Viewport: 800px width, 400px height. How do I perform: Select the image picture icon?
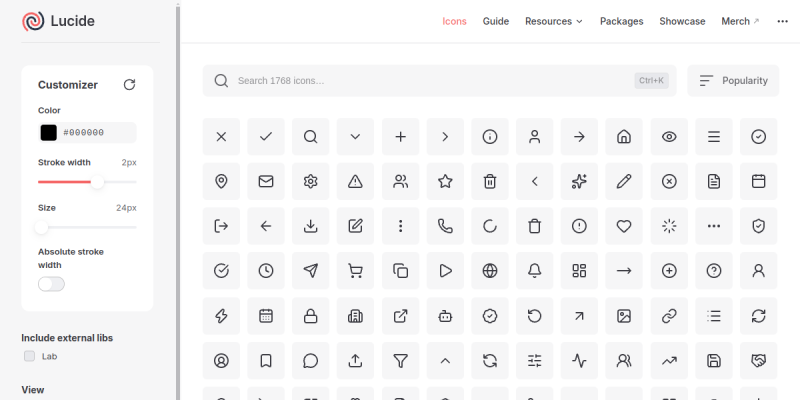(624, 316)
